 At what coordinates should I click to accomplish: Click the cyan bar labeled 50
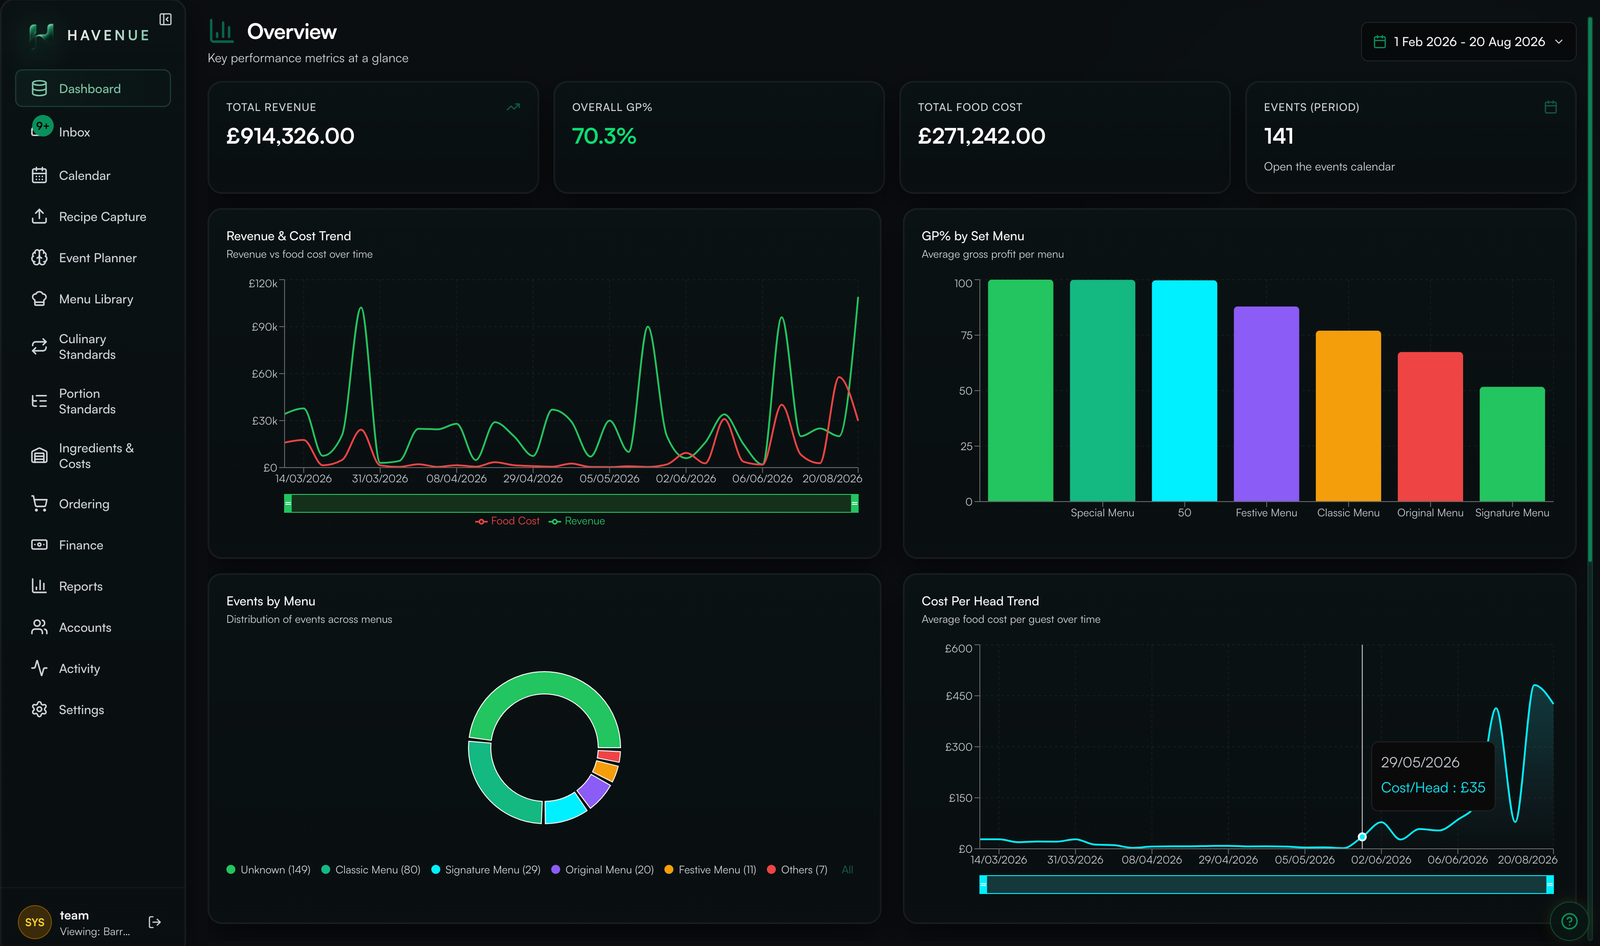(1184, 391)
